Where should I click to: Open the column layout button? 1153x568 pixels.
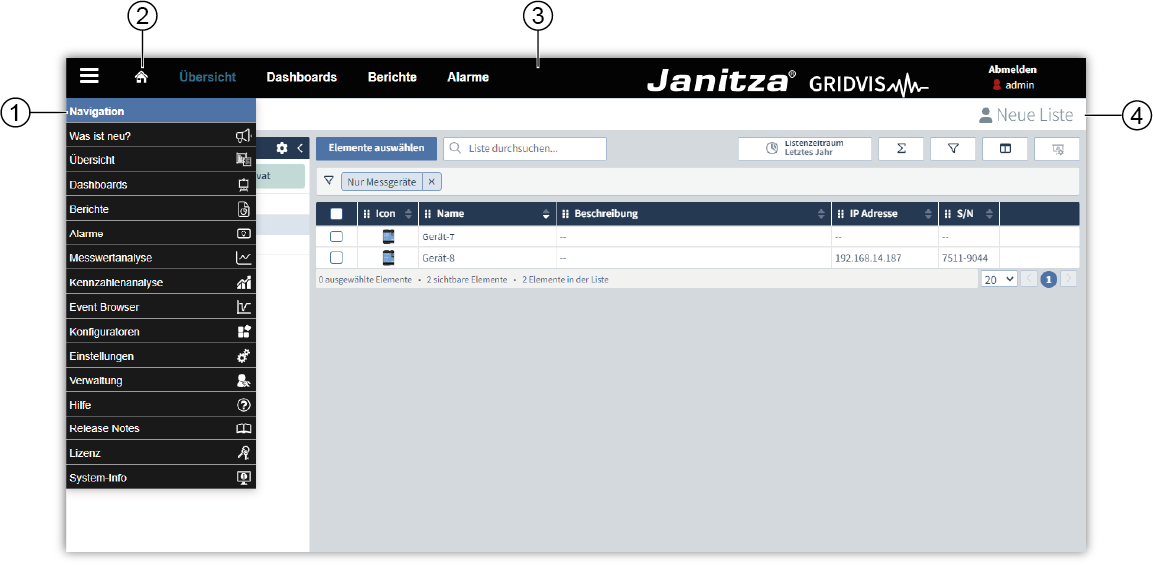[1005, 149]
